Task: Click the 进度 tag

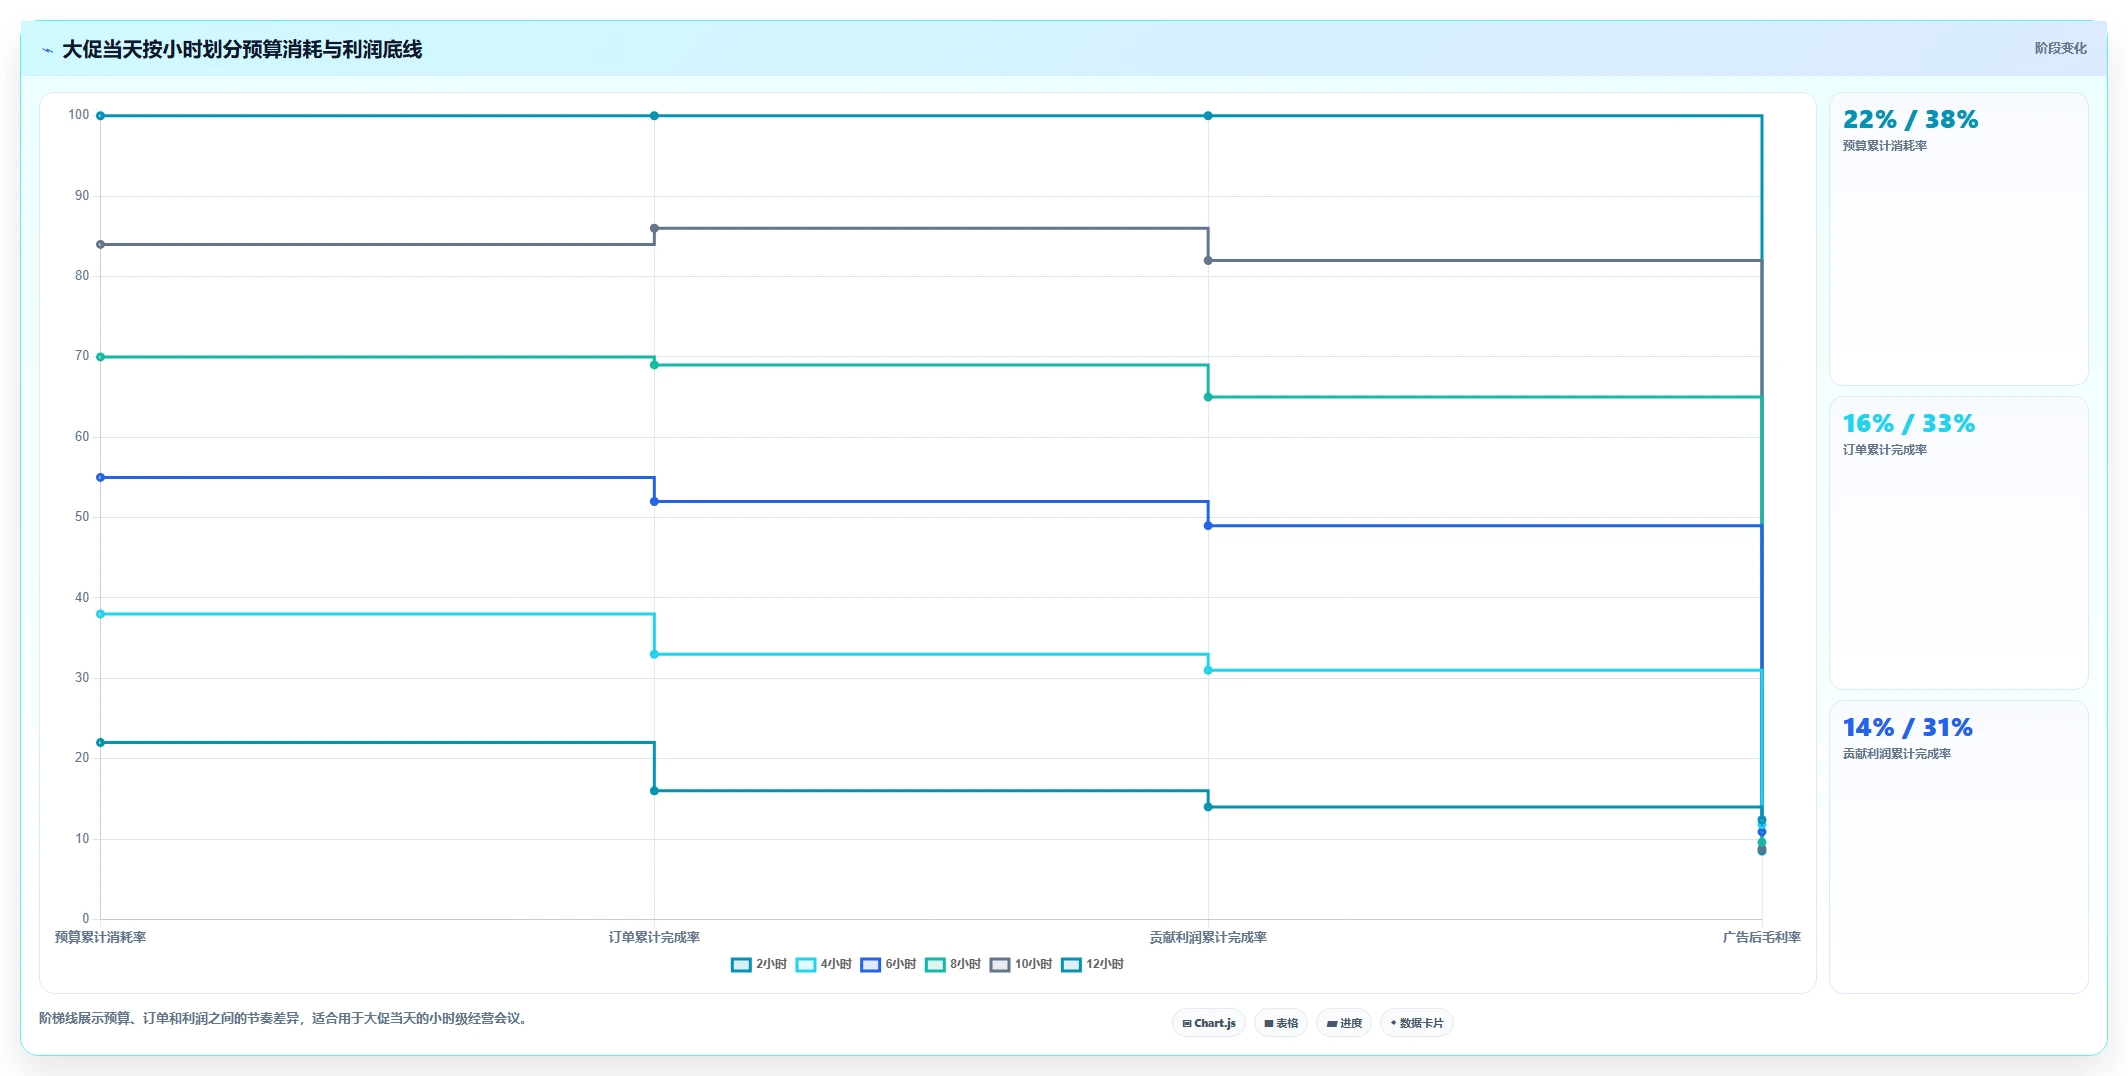Action: (1344, 1023)
